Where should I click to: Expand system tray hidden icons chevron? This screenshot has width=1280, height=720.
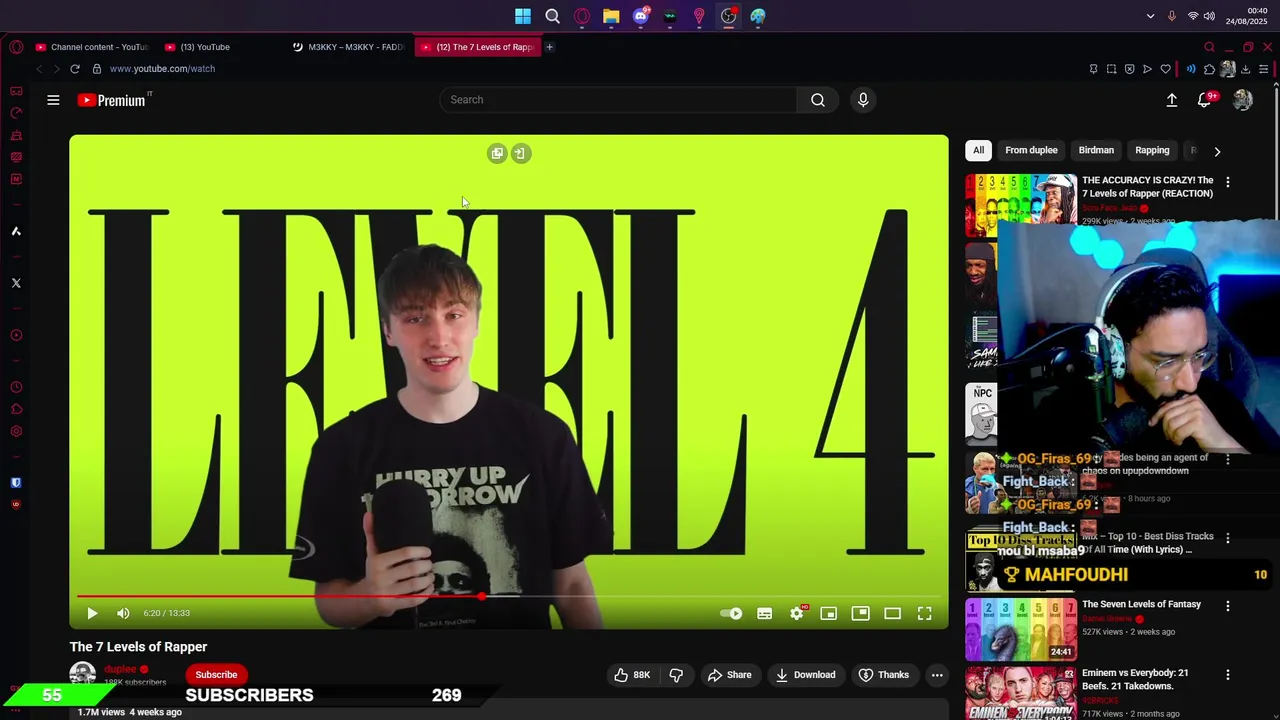point(1150,16)
